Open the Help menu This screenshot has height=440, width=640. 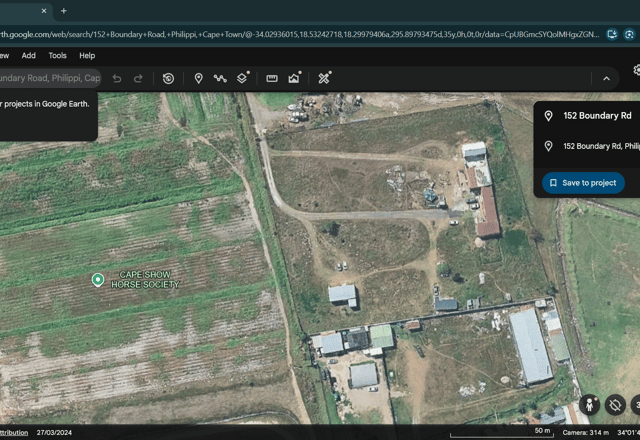click(87, 56)
